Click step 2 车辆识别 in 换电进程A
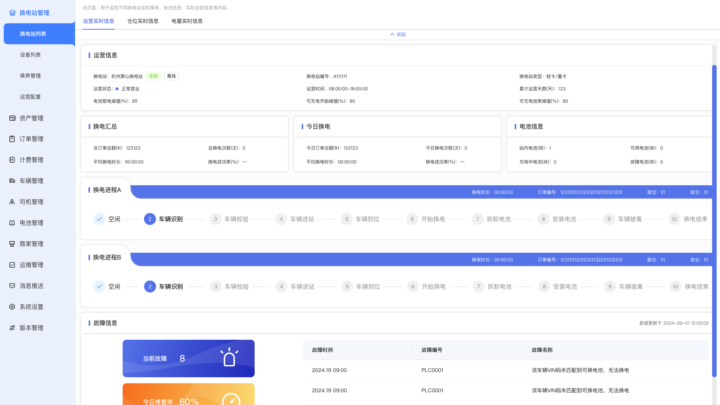The width and height of the screenshot is (720, 405). [164, 218]
